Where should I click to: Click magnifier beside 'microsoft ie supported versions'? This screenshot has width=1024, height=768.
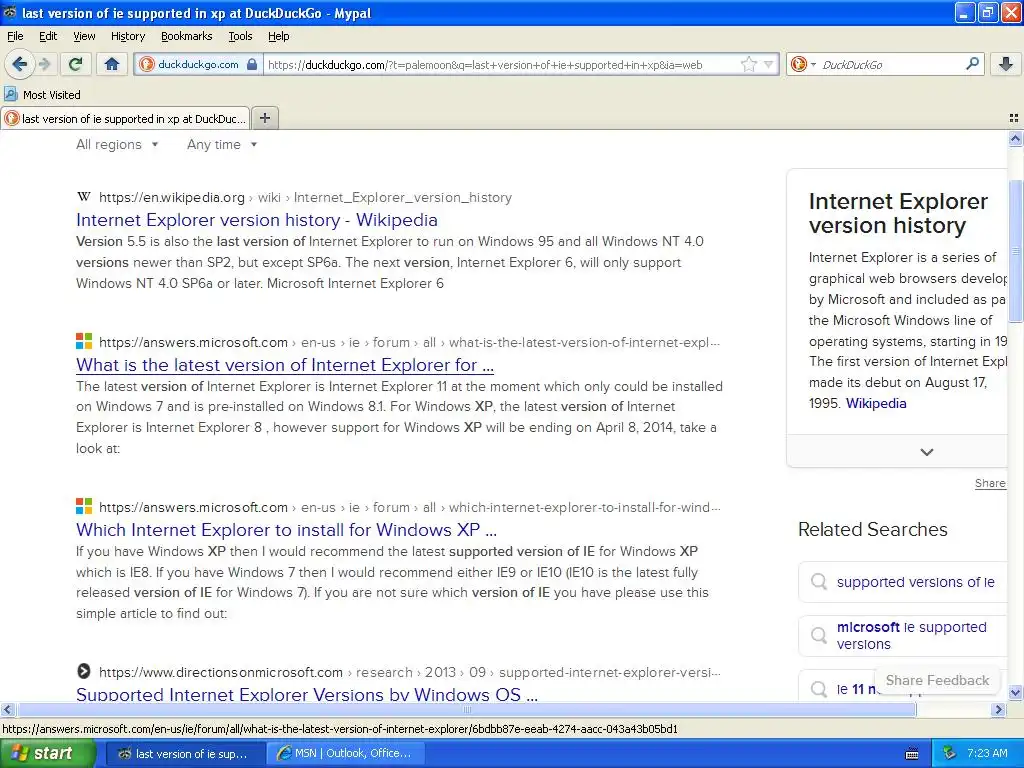tap(819, 635)
